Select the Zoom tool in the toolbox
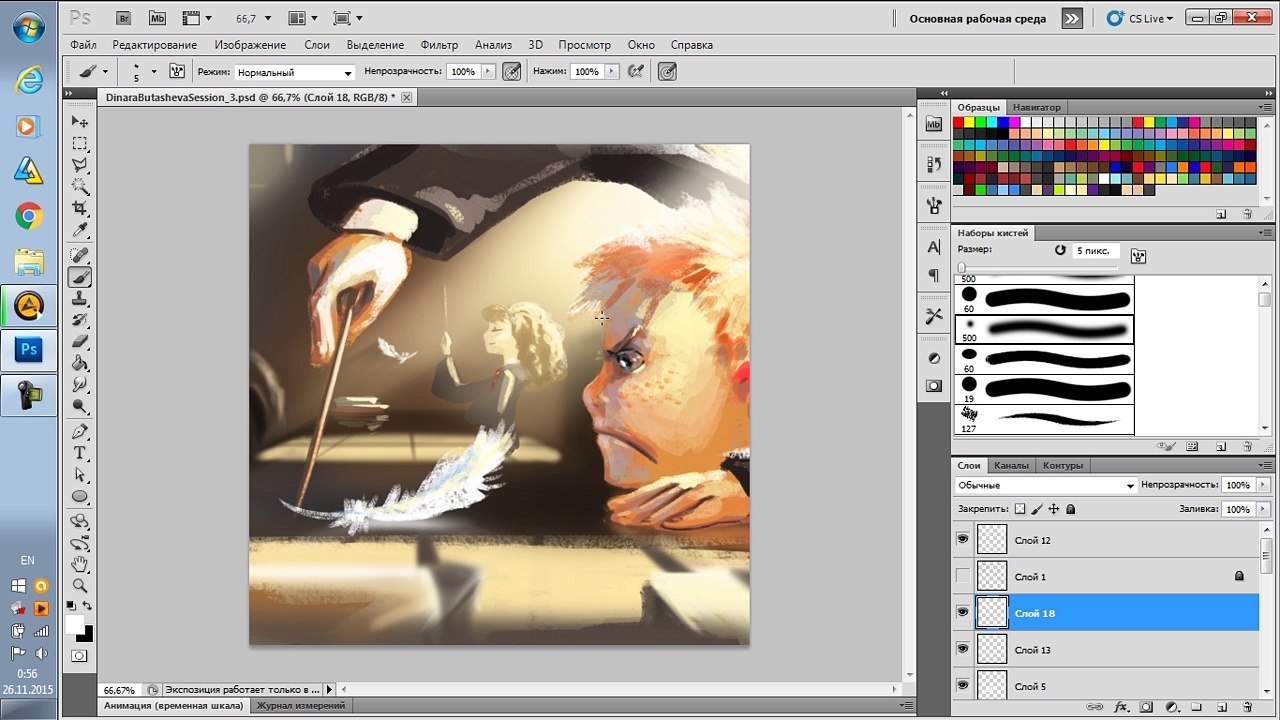Screen dimensions: 1280x720 [x=80, y=587]
